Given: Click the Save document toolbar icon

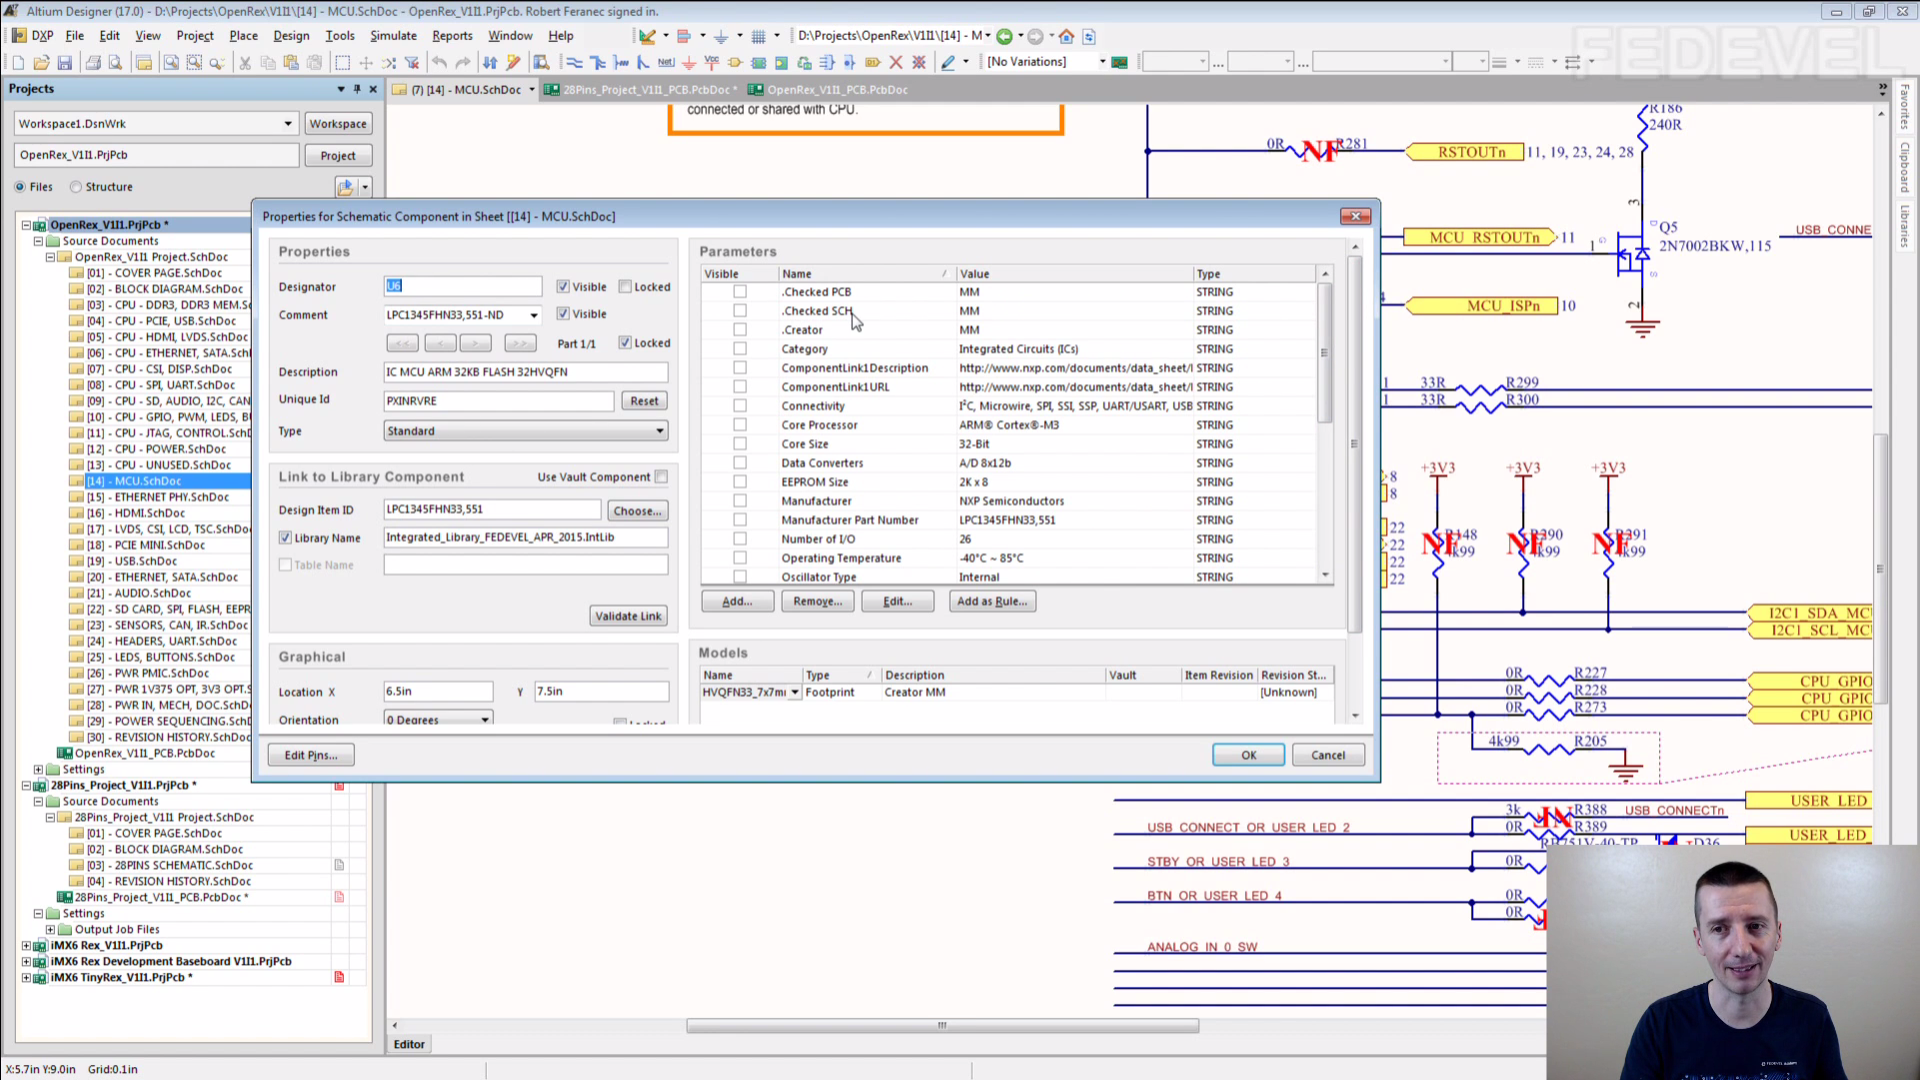Looking at the screenshot, I should (65, 63).
